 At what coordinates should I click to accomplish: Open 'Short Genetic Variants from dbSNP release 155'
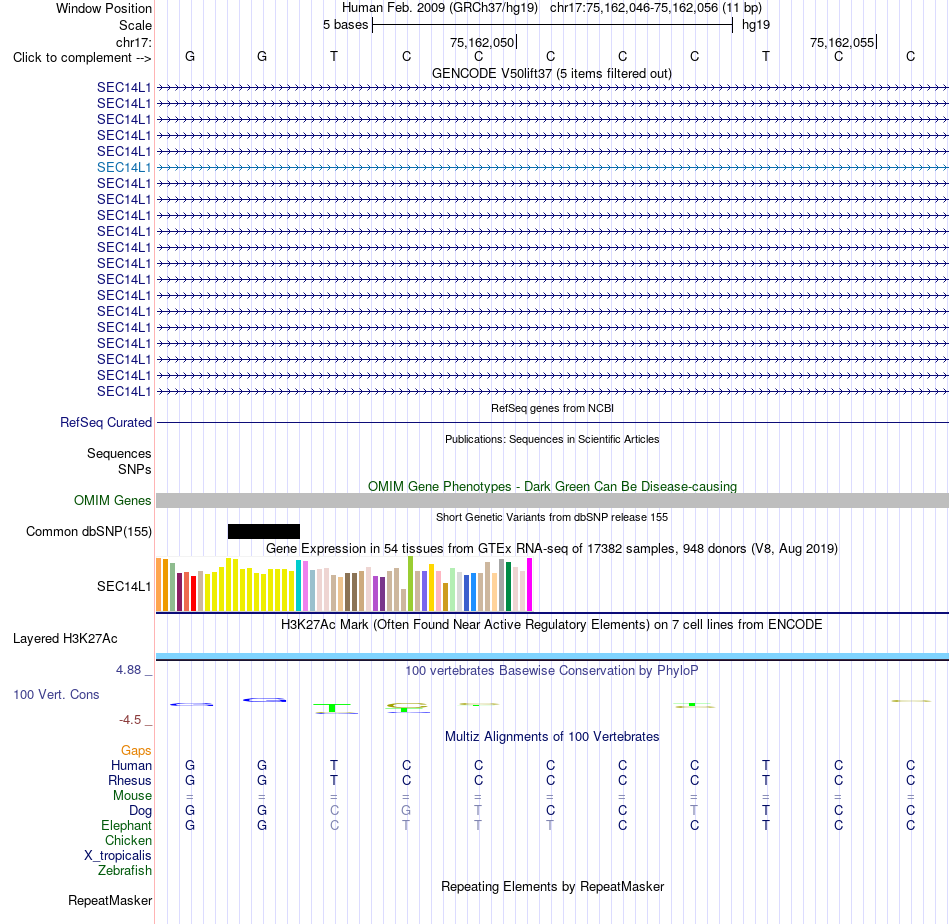(x=552, y=517)
